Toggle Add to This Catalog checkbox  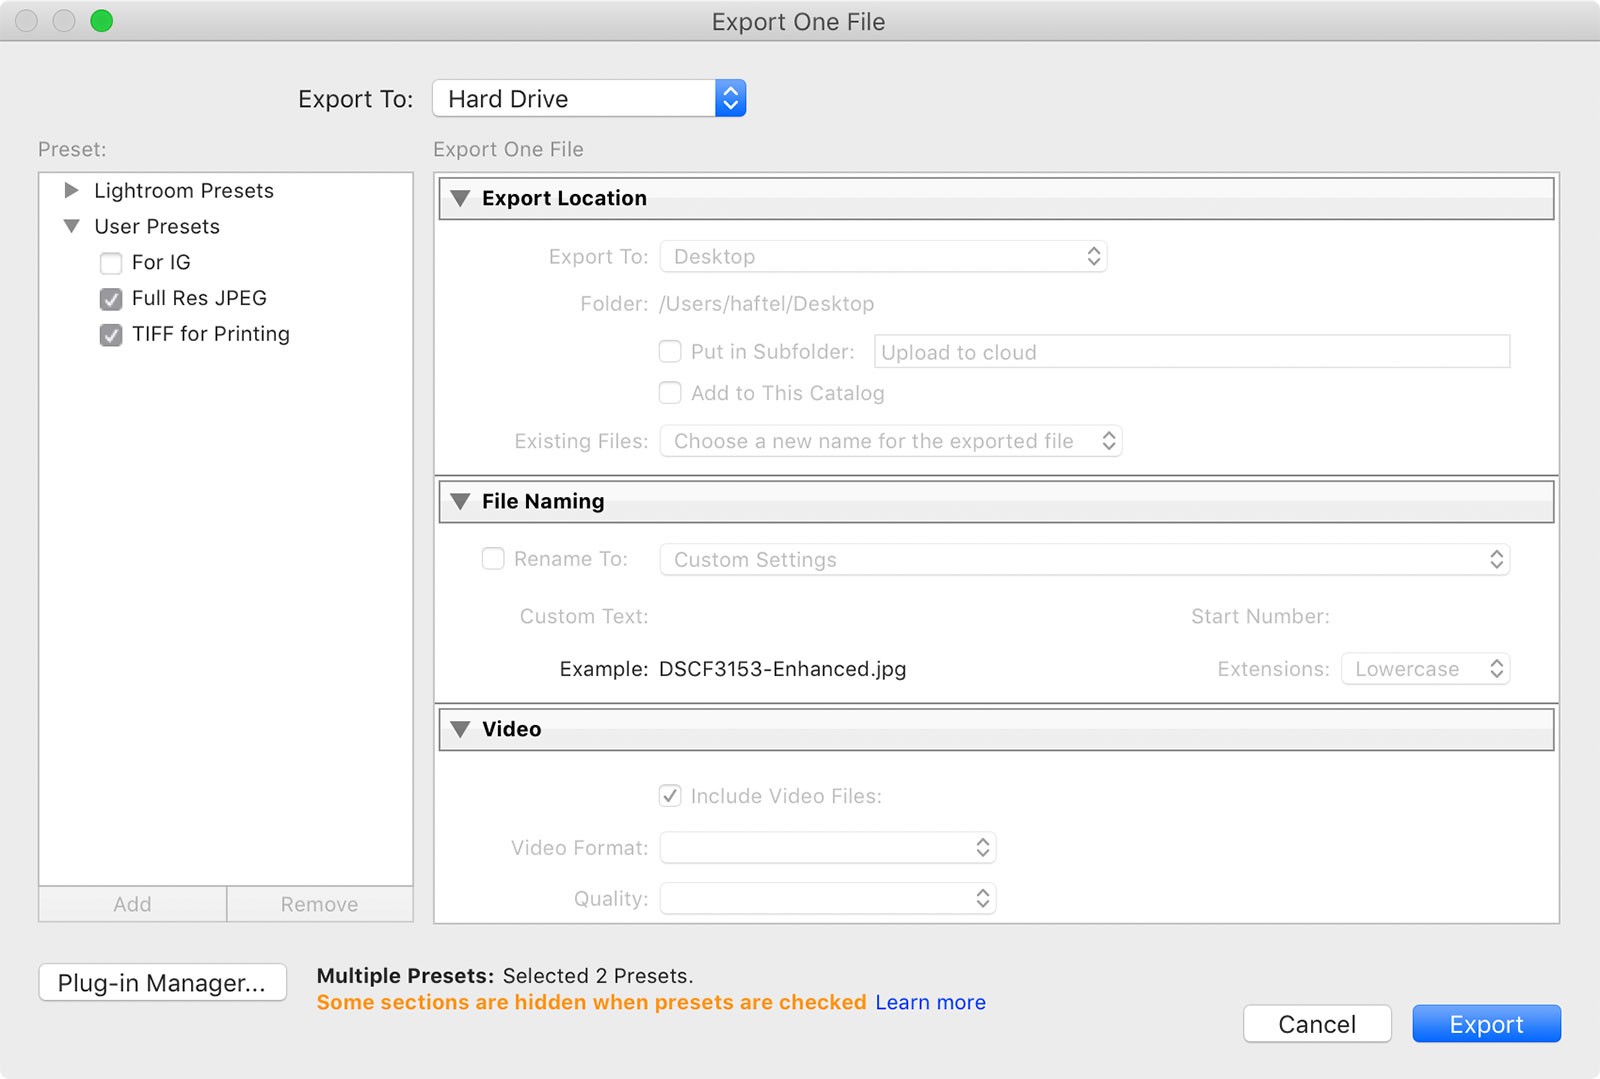pos(670,393)
